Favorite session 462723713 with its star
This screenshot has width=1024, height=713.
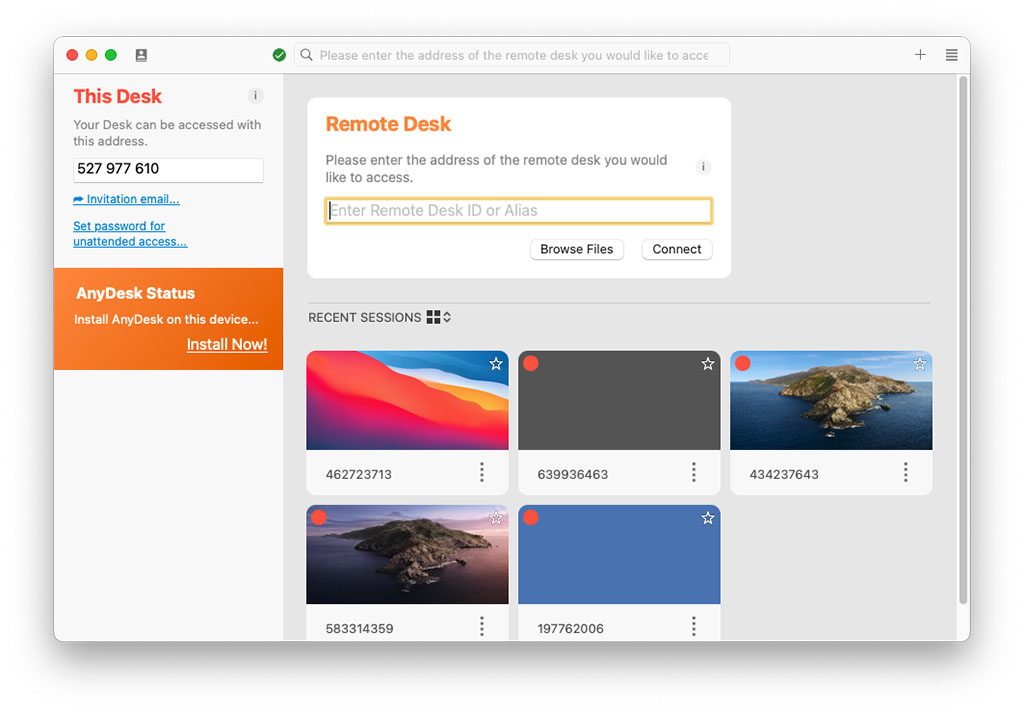496,364
